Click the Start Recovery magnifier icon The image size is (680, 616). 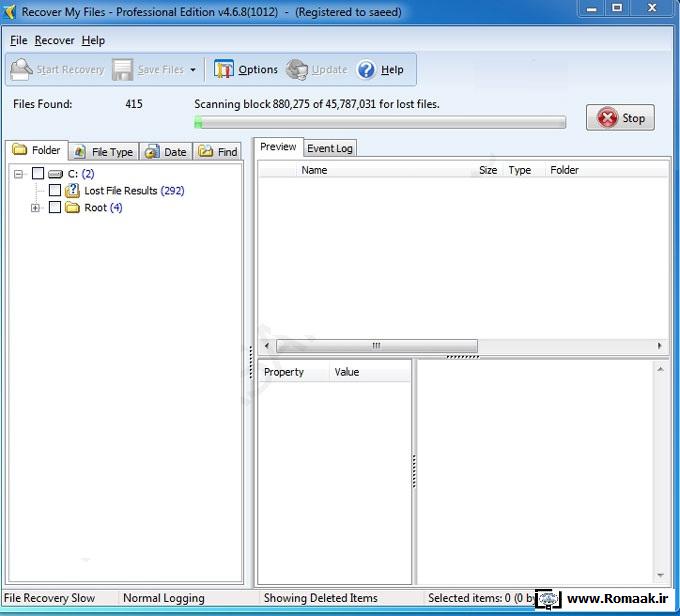click(x=21, y=69)
